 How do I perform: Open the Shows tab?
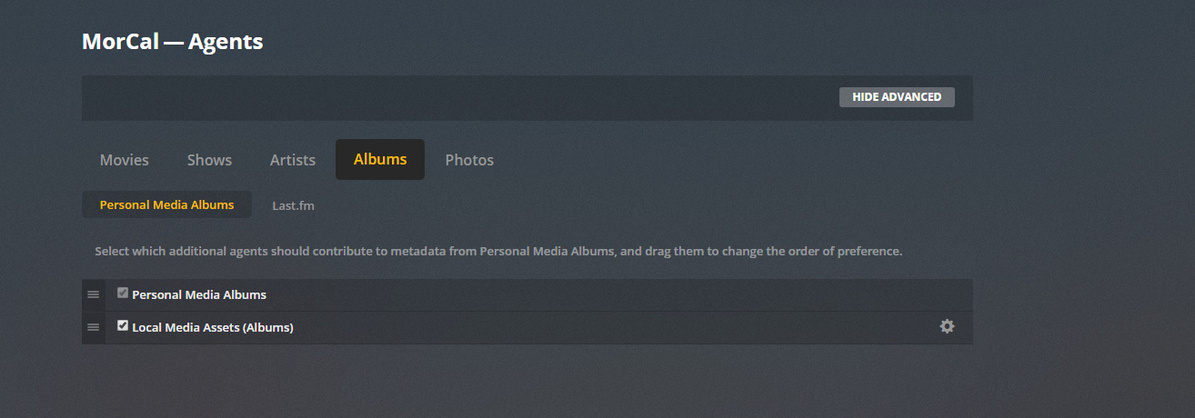[209, 160]
